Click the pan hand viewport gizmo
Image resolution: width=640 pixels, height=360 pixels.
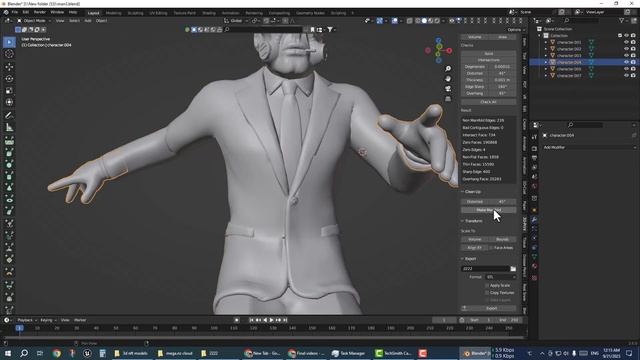448,78
